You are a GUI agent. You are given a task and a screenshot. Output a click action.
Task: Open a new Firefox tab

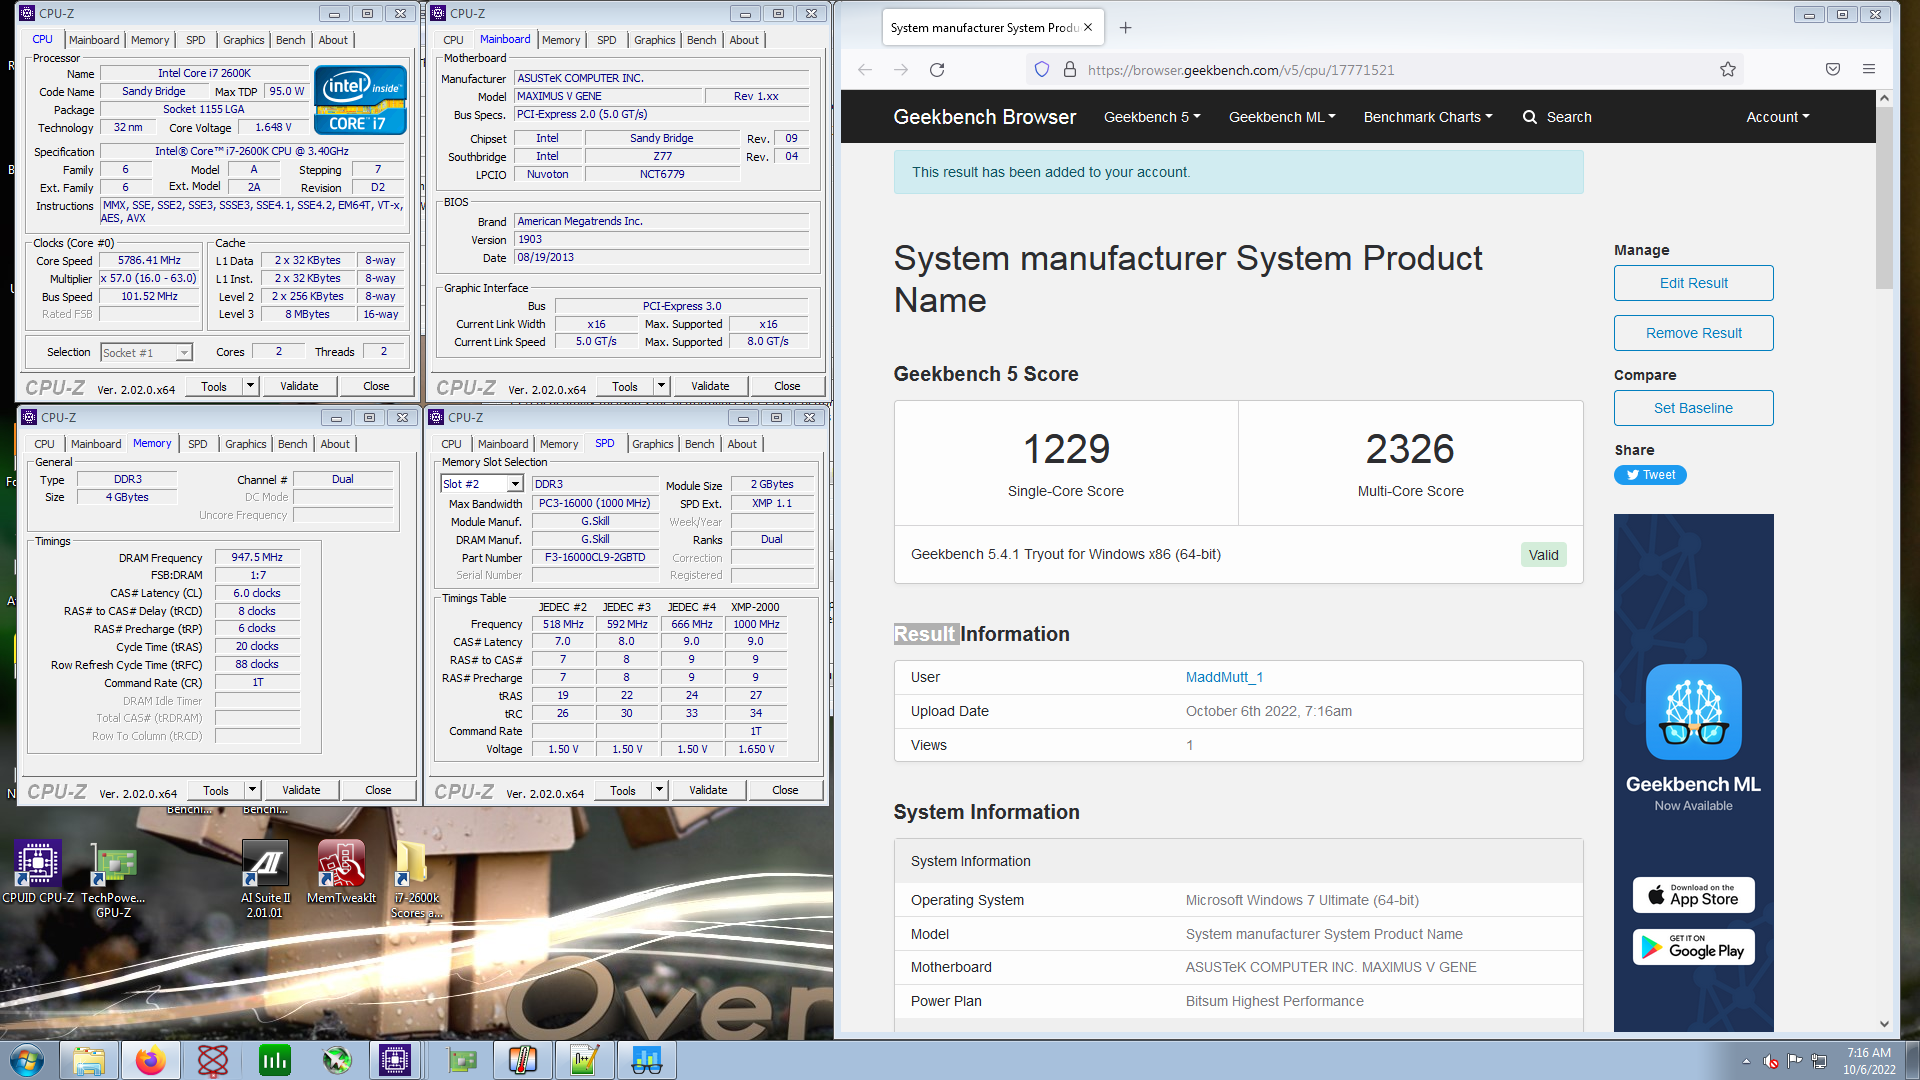coord(1125,28)
